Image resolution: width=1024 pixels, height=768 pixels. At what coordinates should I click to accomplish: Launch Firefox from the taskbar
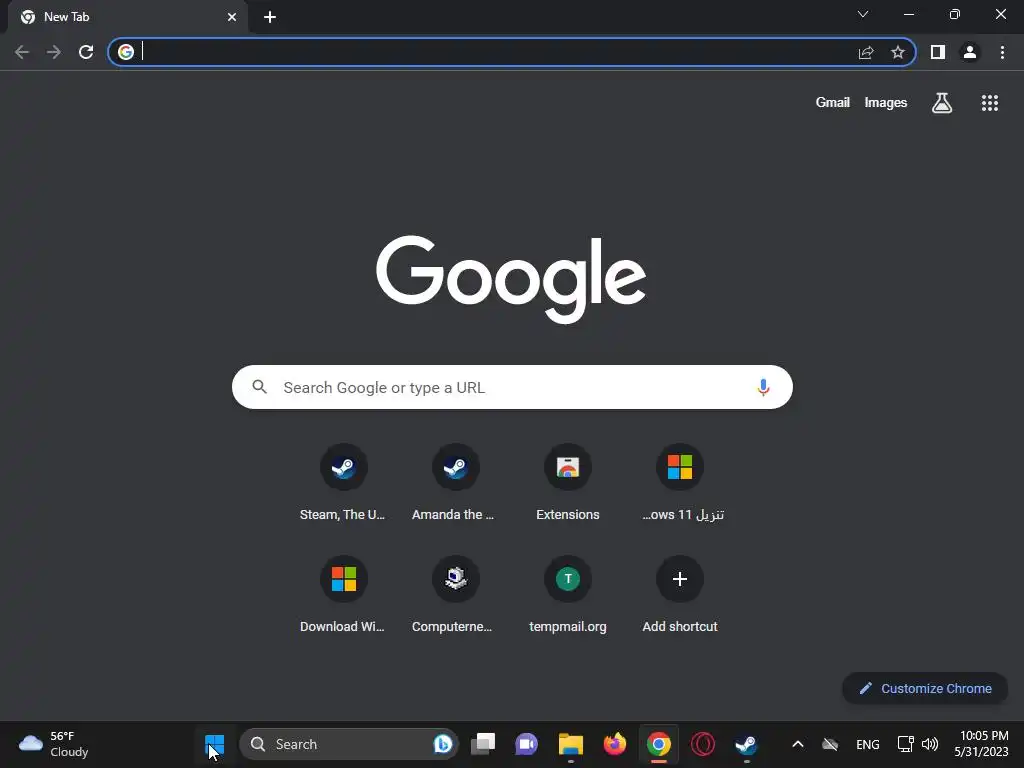tap(615, 744)
